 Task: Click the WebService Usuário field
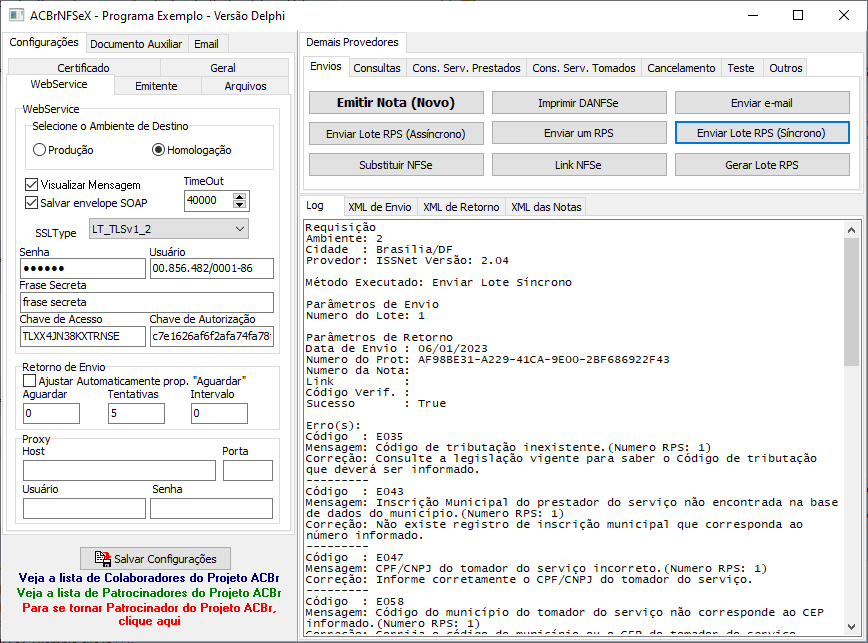pos(211,268)
